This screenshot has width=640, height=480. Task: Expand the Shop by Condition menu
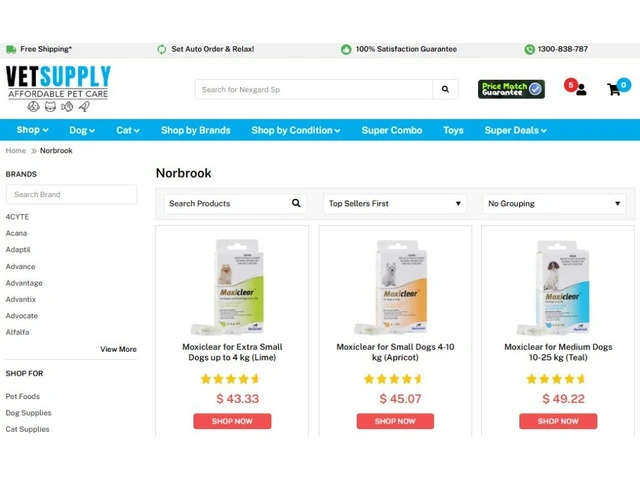(296, 130)
